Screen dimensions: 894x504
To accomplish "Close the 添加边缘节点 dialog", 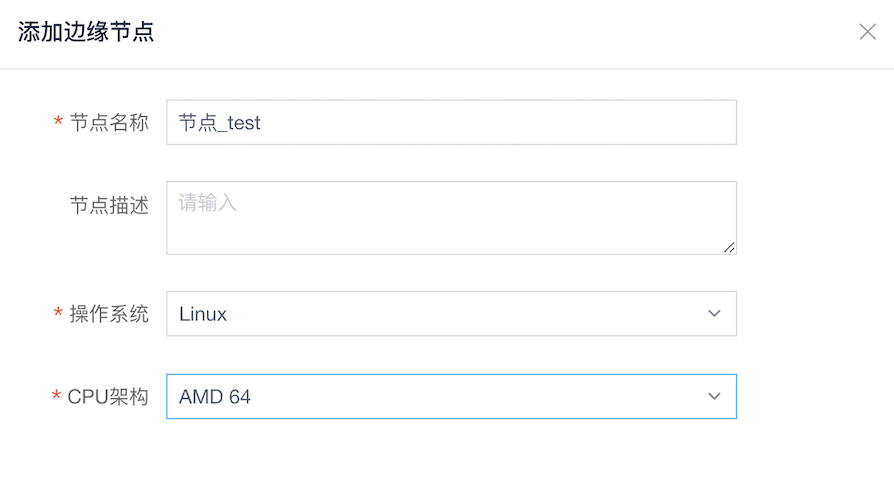I will click(867, 32).
